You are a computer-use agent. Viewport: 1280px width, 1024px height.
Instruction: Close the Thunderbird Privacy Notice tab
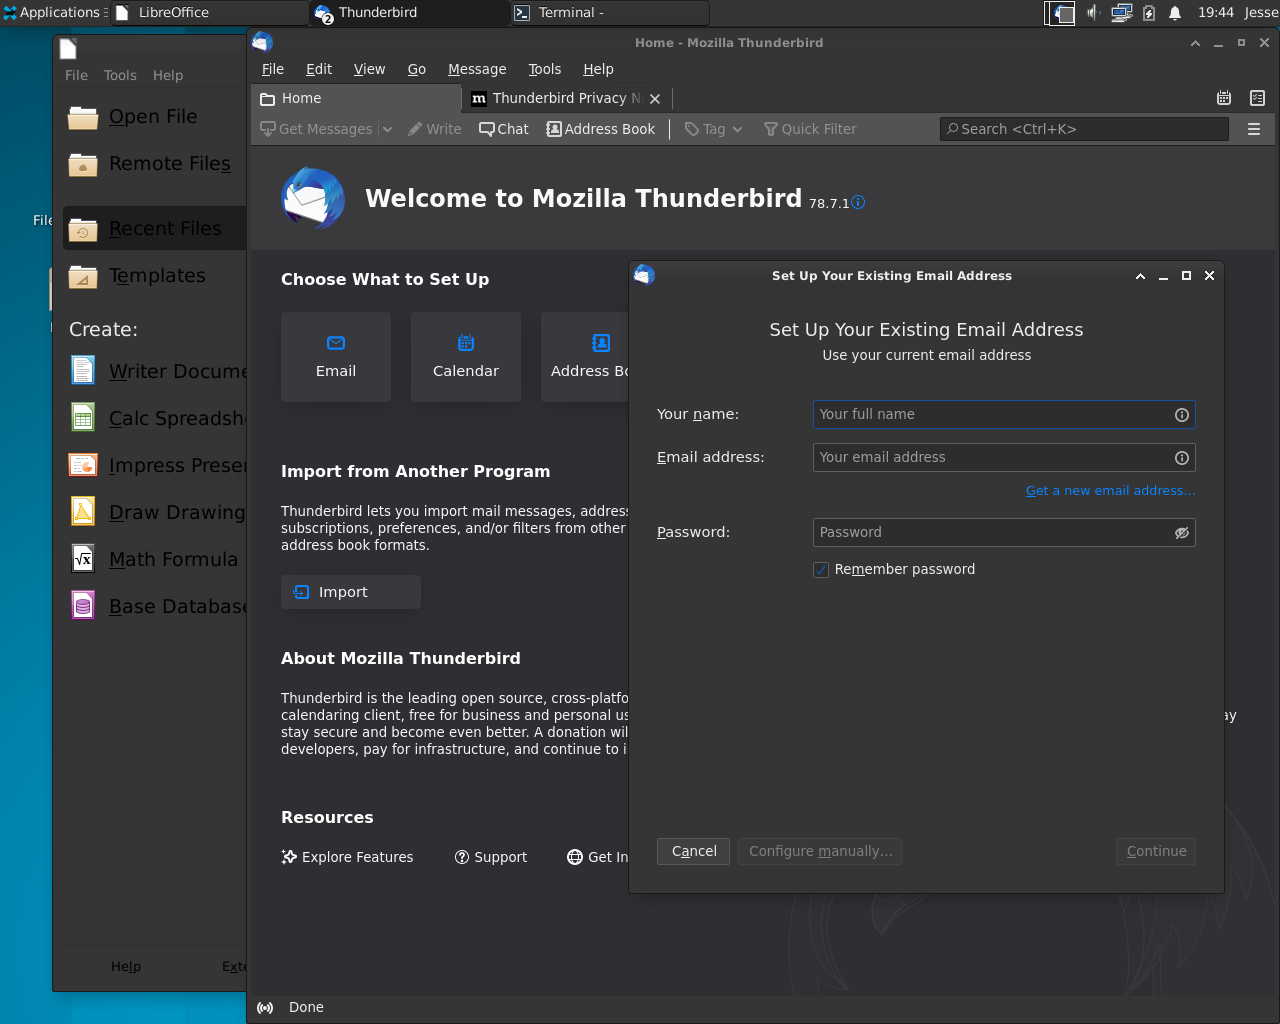click(655, 98)
